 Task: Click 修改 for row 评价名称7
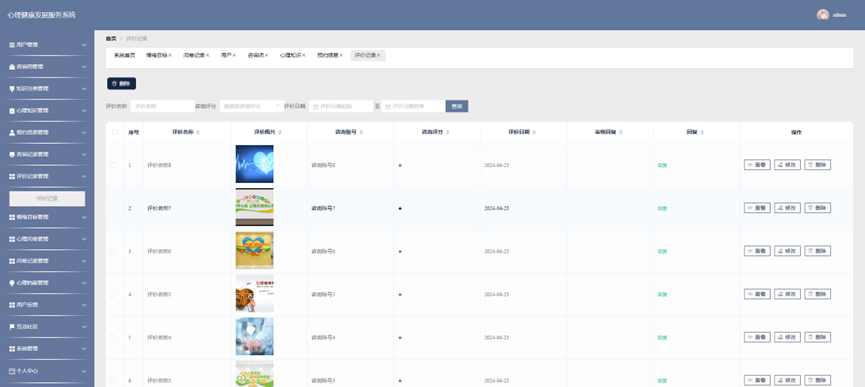[x=787, y=208]
